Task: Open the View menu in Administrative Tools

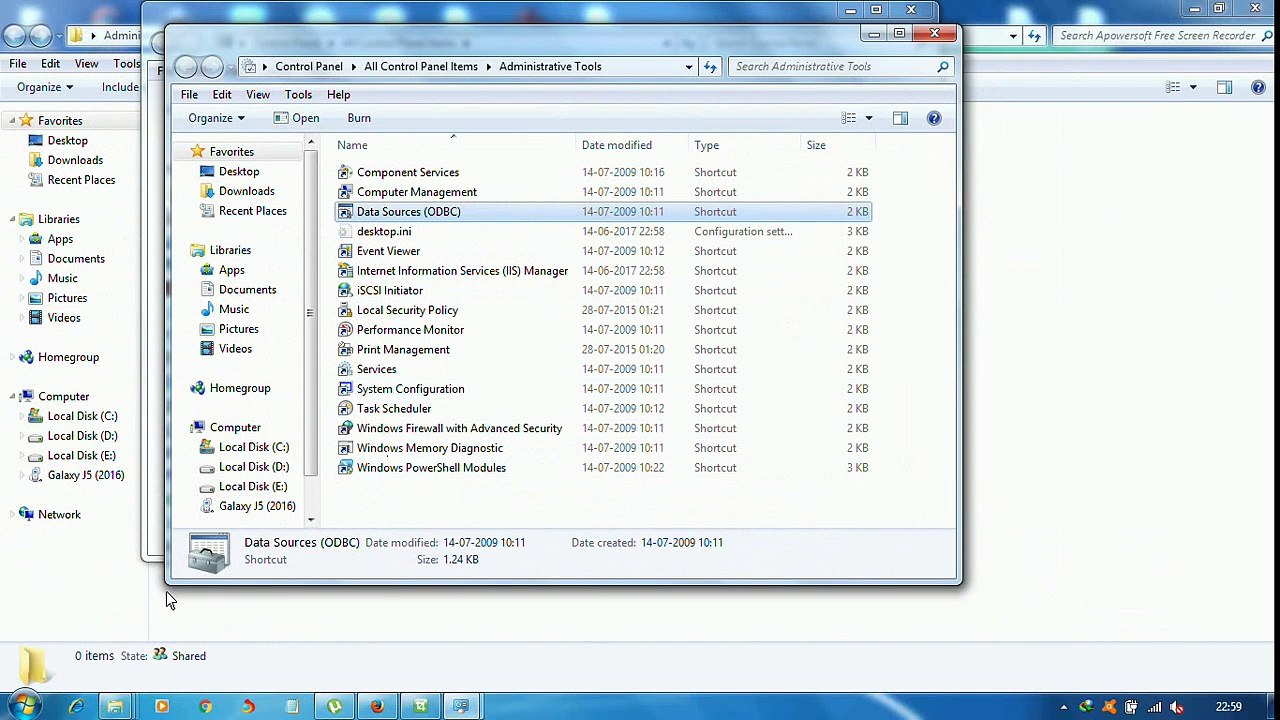Action: [258, 95]
